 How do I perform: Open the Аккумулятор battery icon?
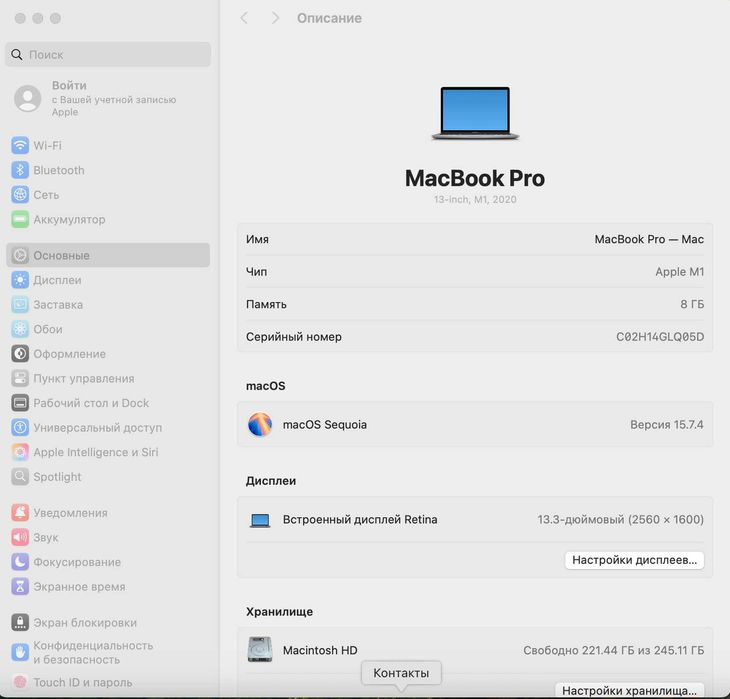(20, 219)
